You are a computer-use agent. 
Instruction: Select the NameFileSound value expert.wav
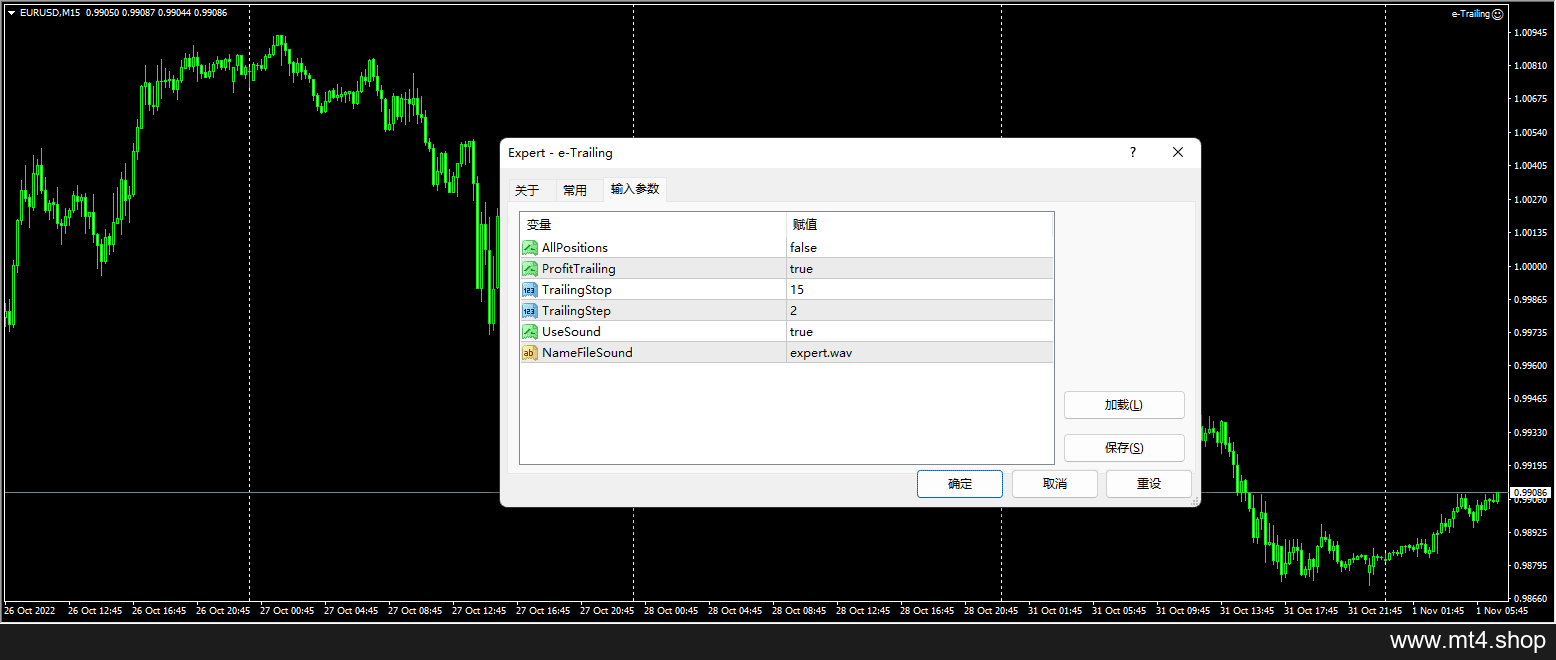tap(820, 353)
